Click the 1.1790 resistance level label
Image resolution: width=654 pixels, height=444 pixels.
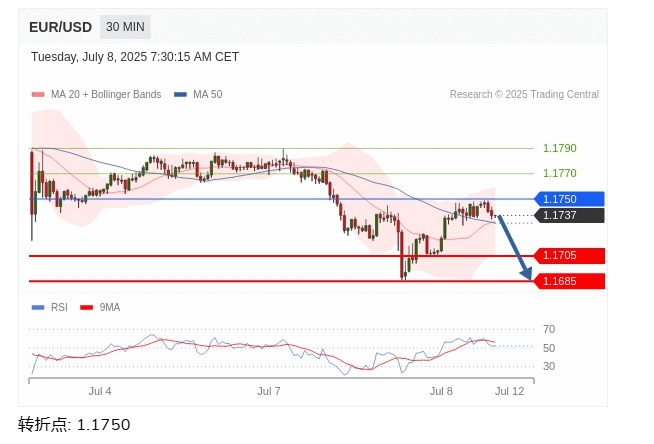click(559, 148)
